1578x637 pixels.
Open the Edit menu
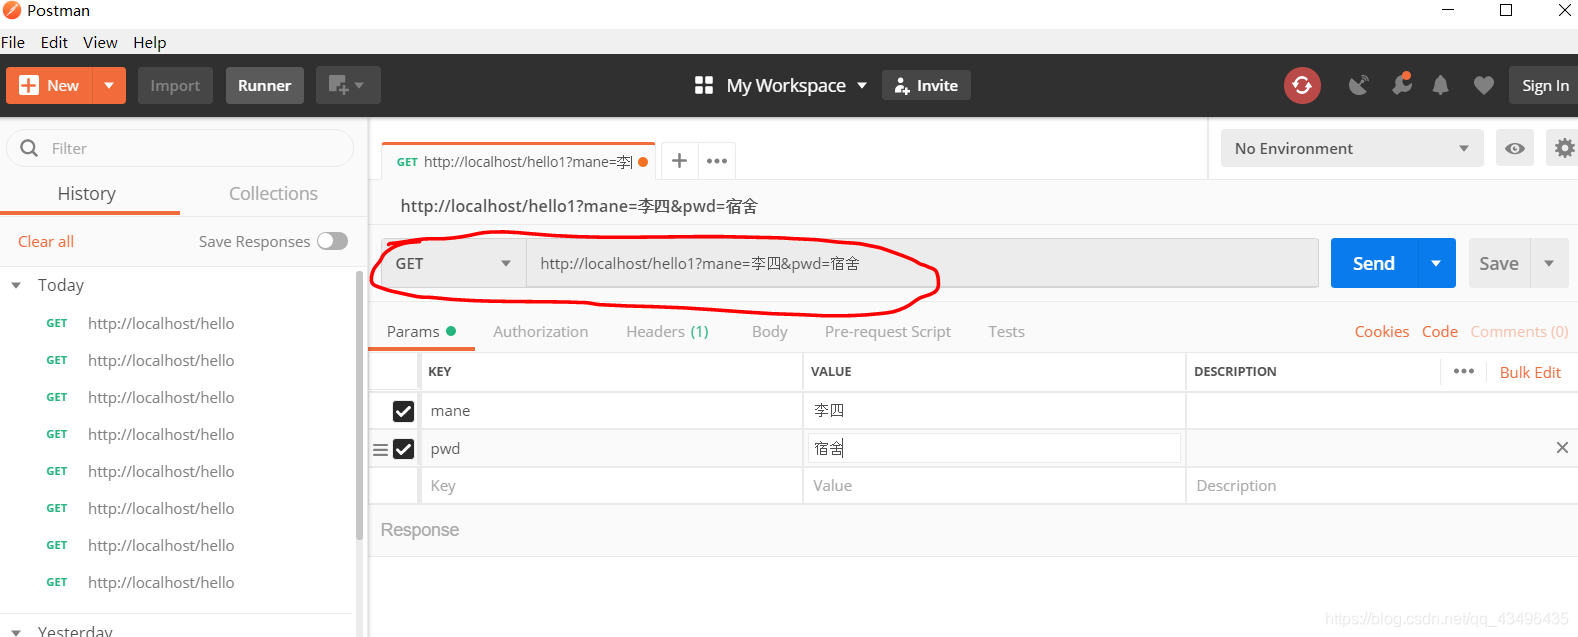[x=54, y=42]
